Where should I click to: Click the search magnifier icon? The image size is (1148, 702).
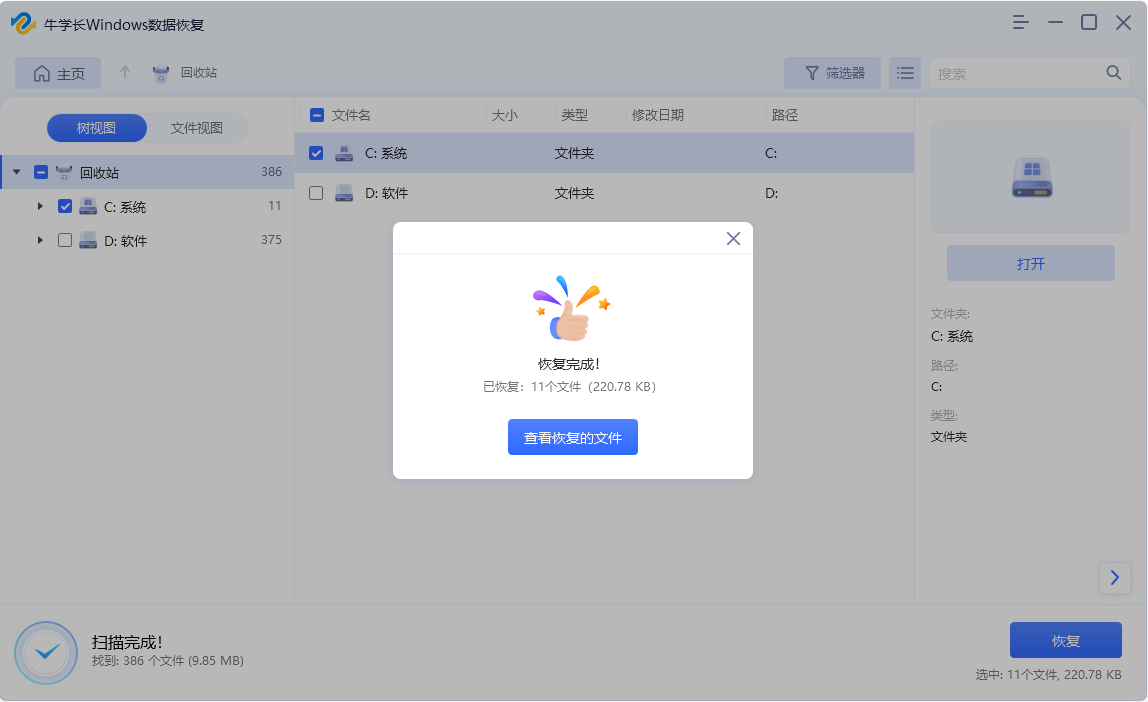click(1113, 72)
